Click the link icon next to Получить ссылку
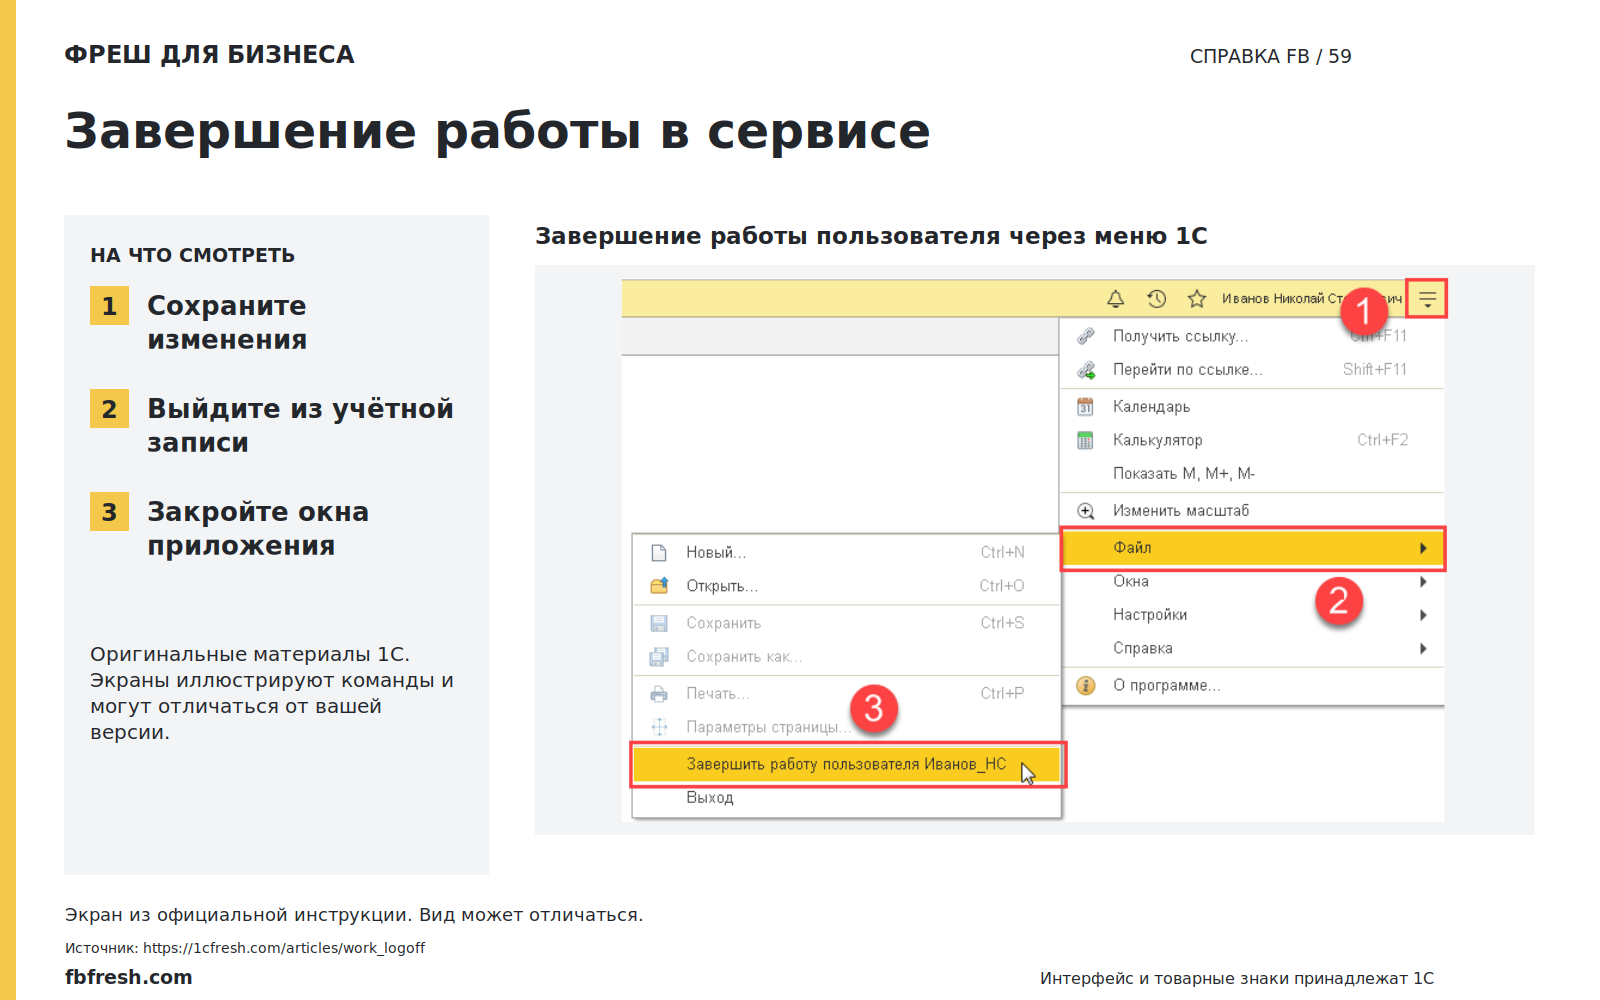Viewport: 1600px width, 1000px height. point(1086,336)
